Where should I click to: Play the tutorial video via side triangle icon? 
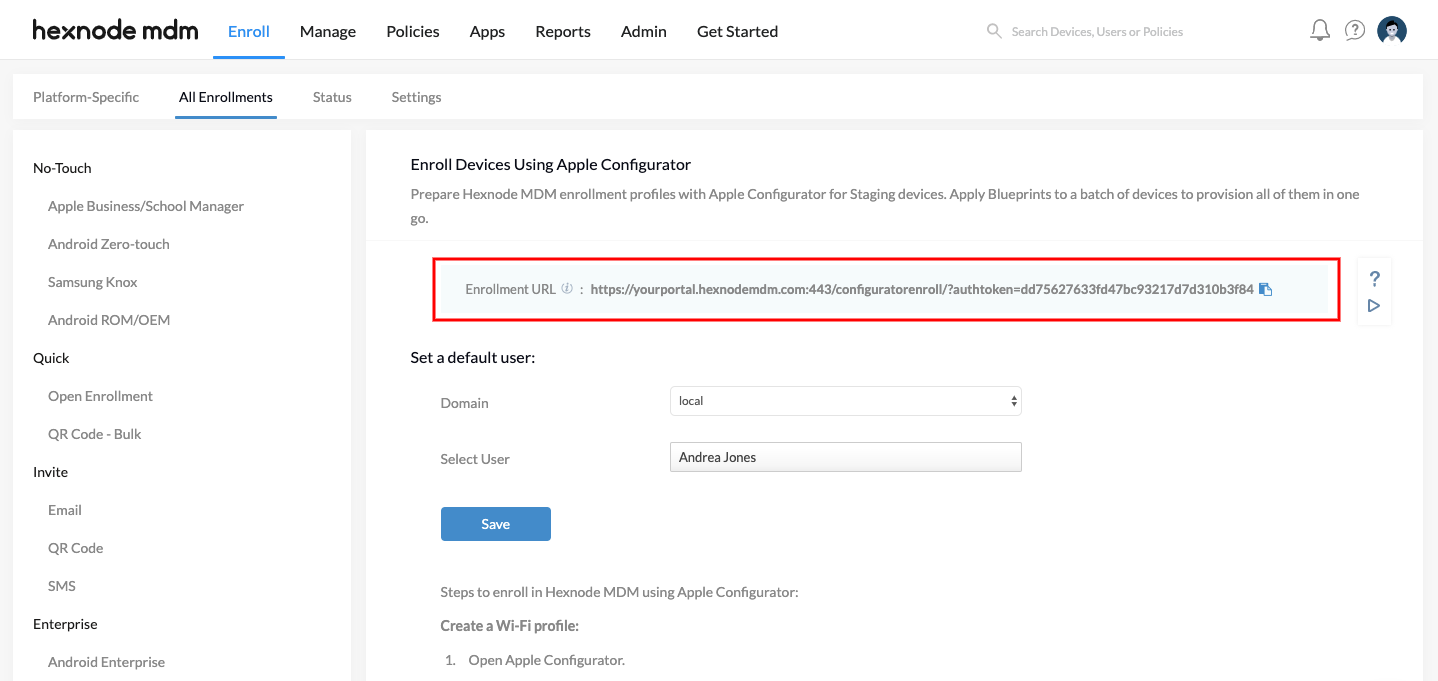[x=1374, y=306]
